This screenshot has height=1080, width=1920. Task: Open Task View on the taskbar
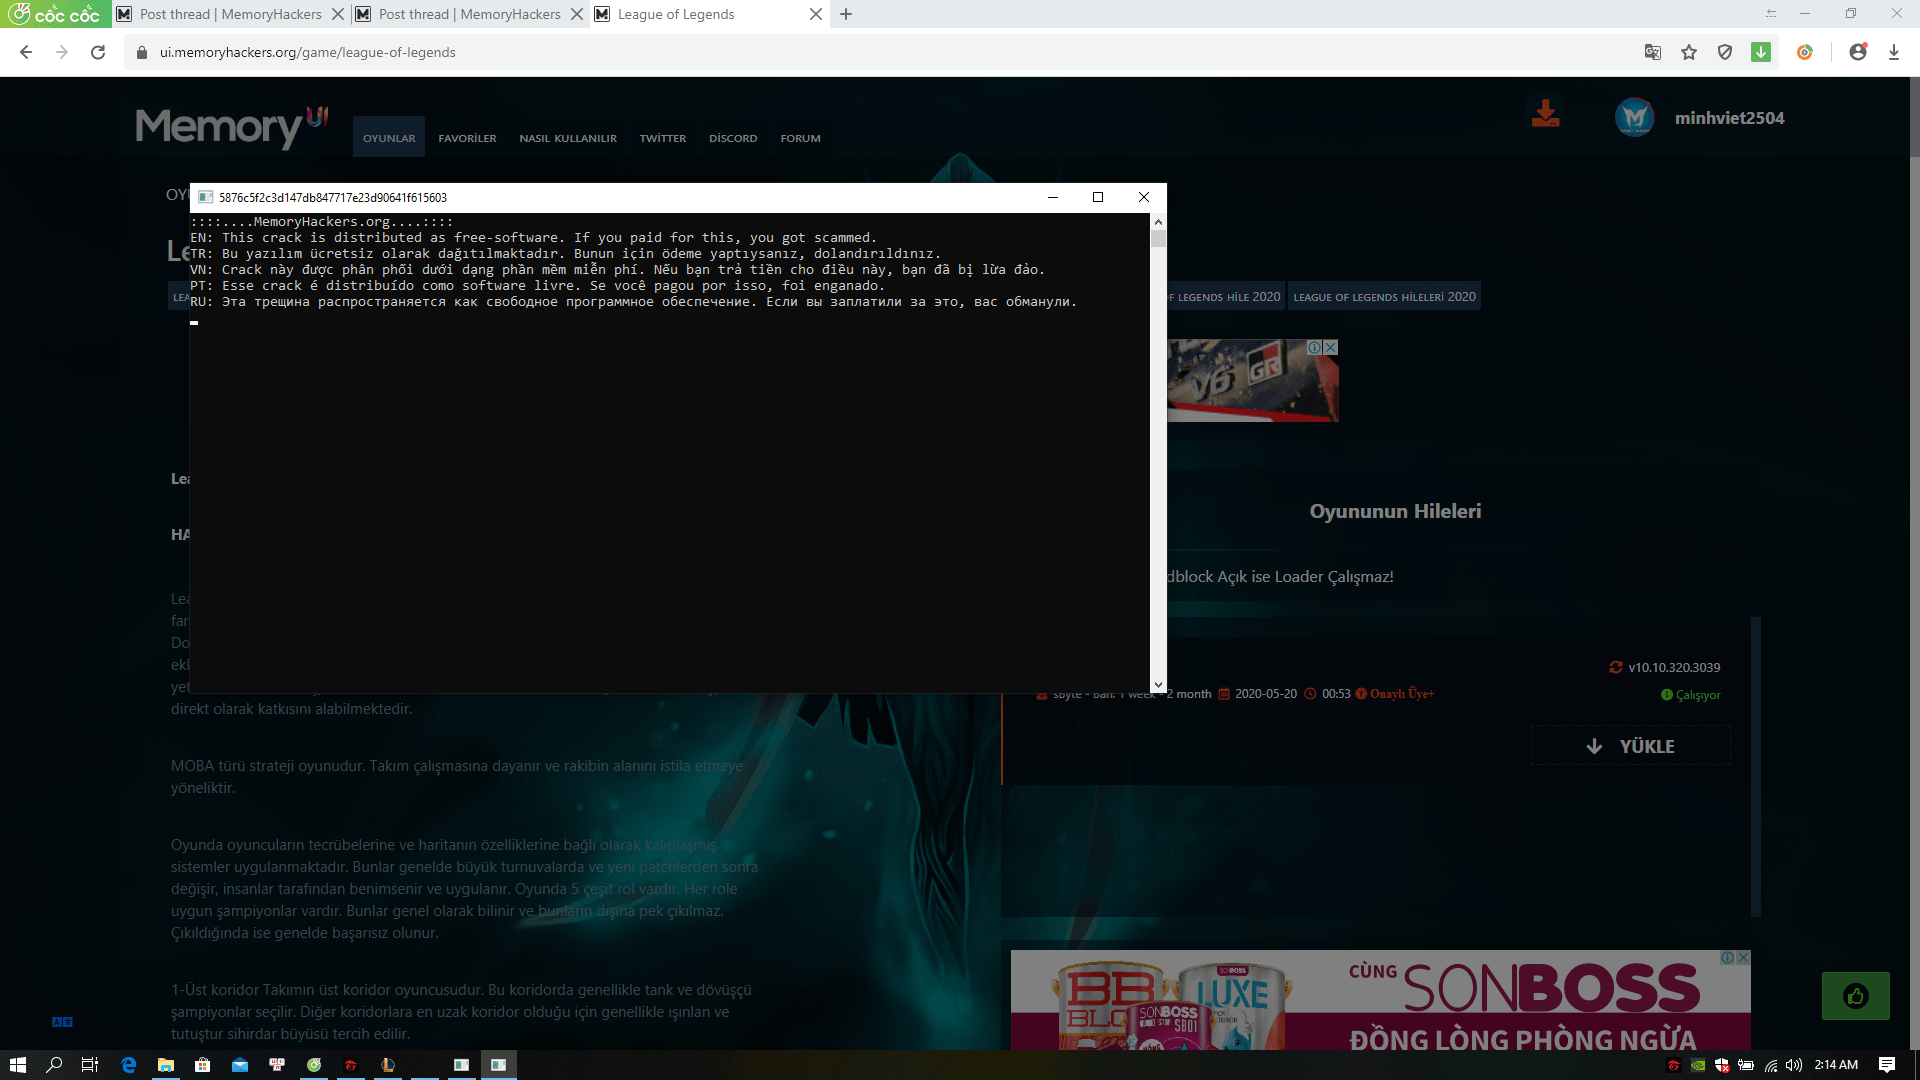point(90,1065)
